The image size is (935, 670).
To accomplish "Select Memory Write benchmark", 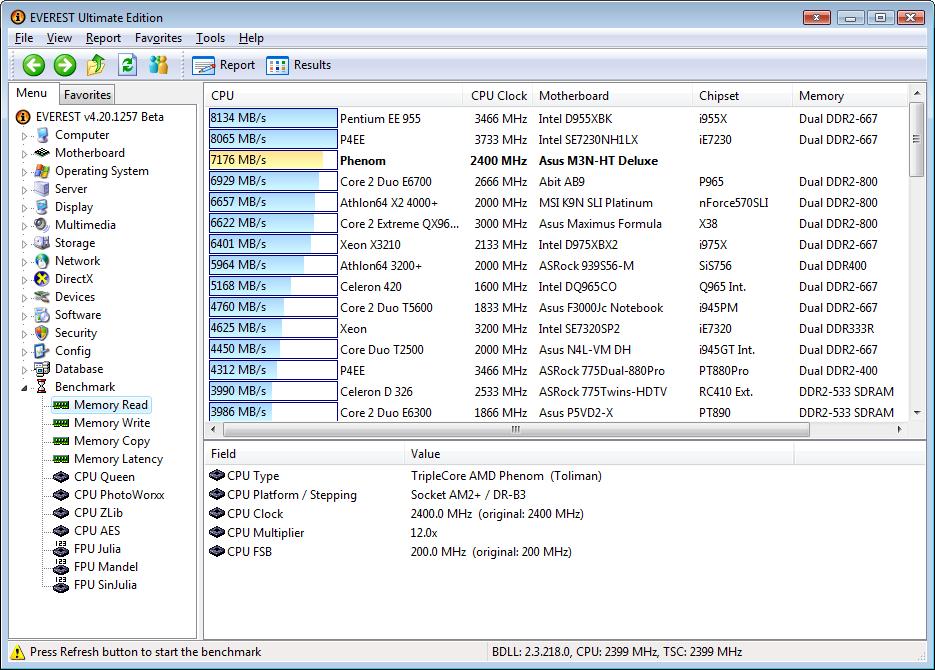I will 112,423.
